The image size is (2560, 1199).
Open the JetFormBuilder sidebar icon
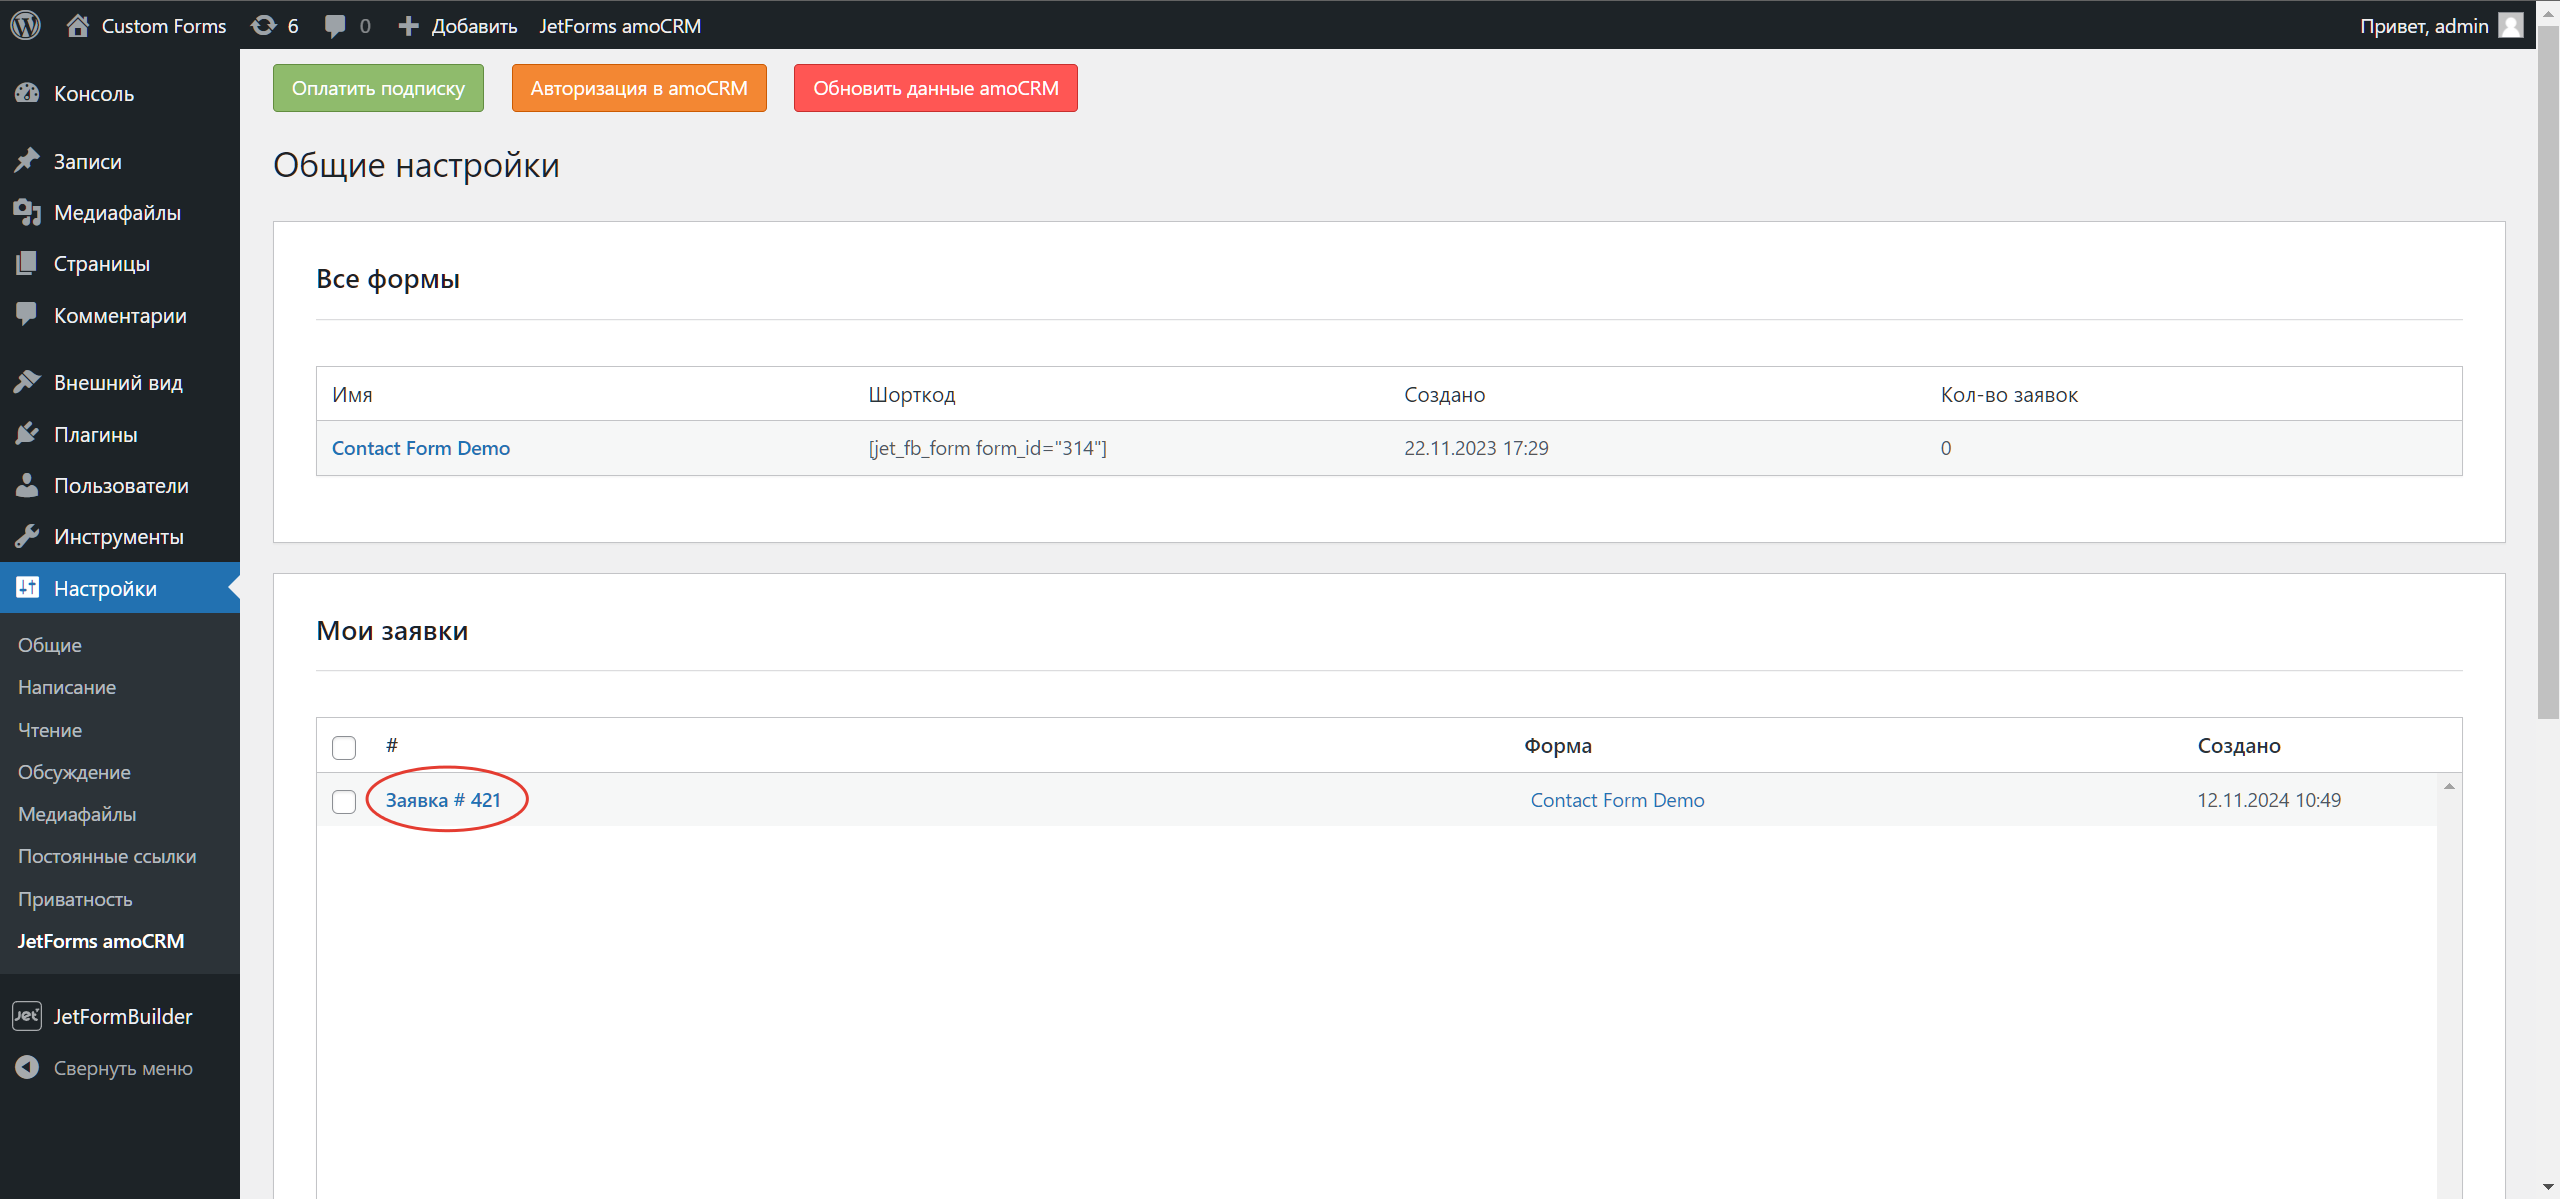point(25,1016)
